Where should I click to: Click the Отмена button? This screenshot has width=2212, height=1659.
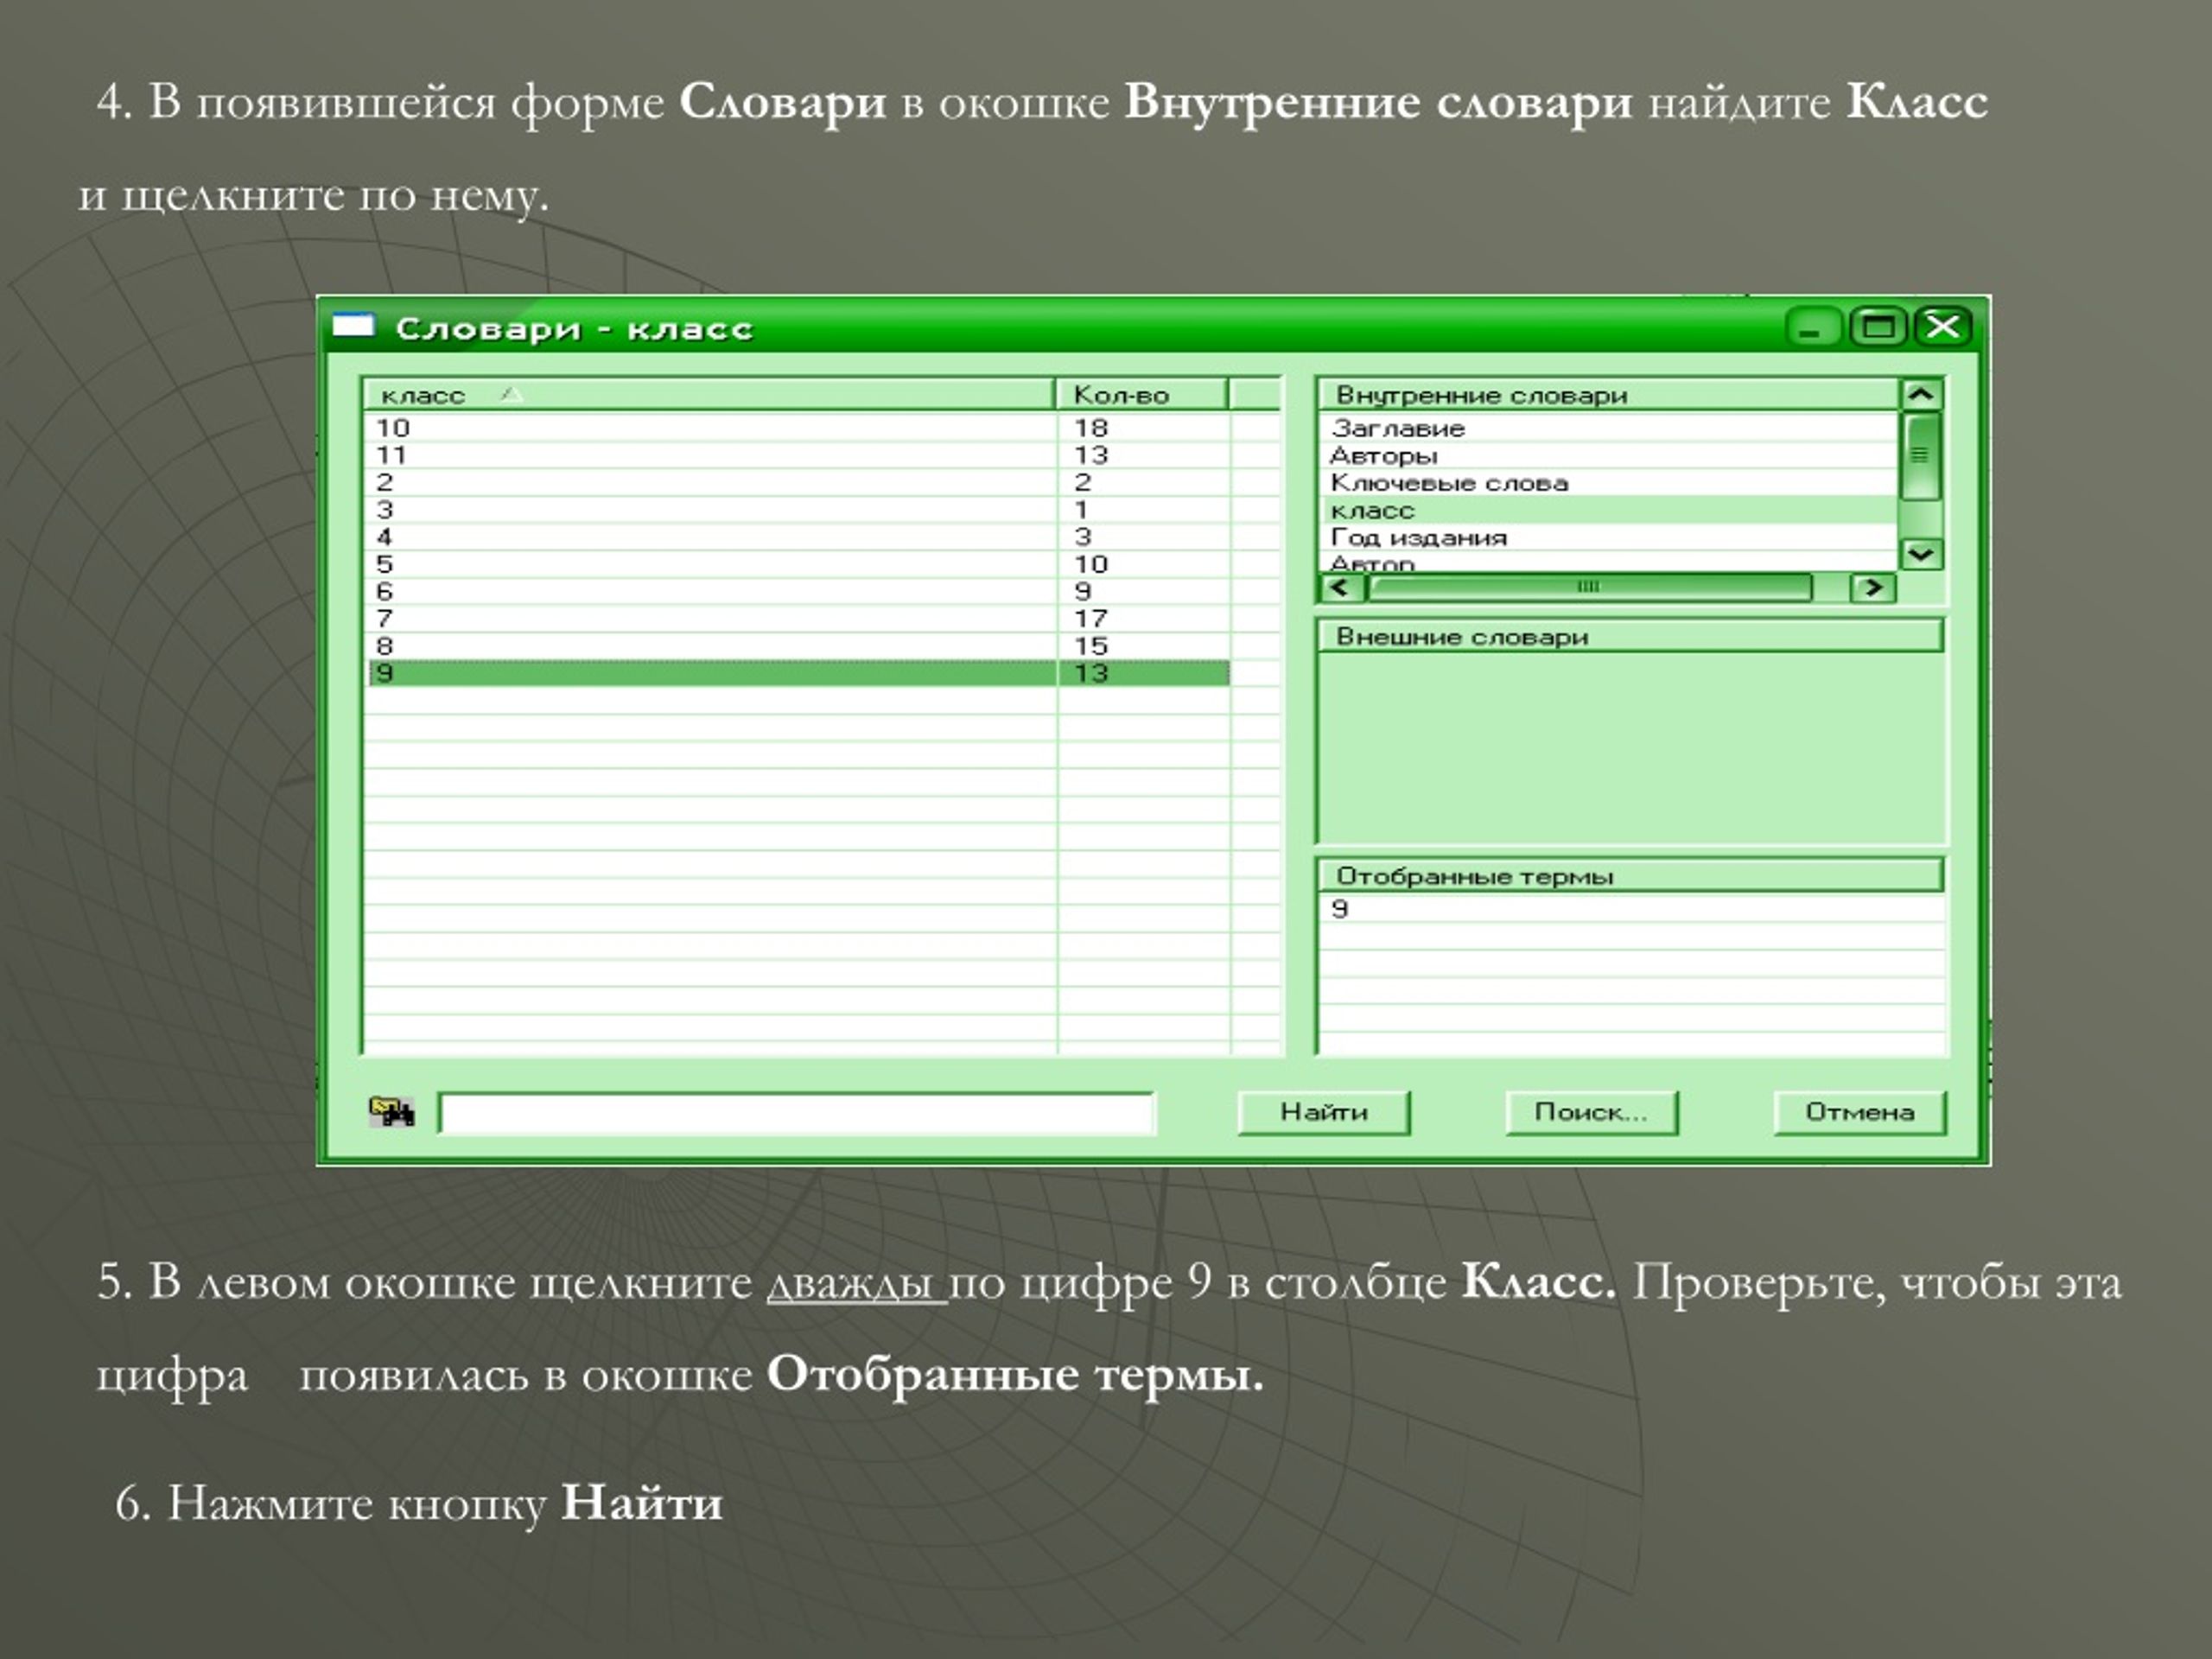click(x=1860, y=1112)
